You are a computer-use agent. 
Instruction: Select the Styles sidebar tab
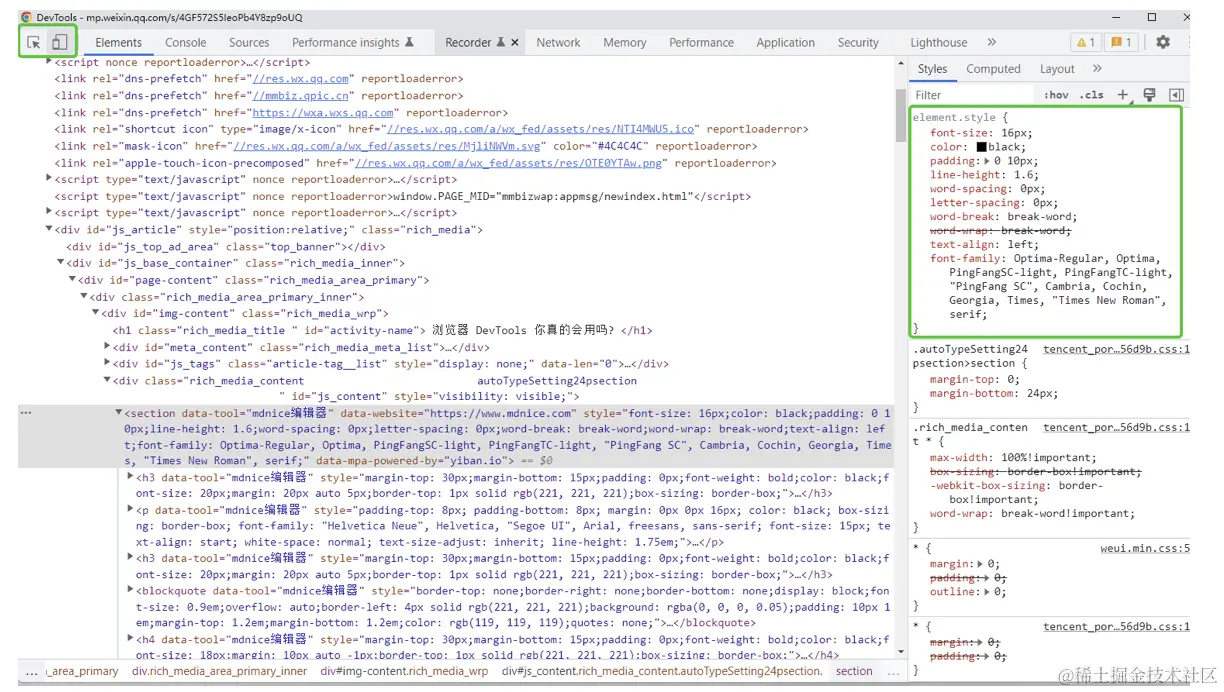point(932,69)
